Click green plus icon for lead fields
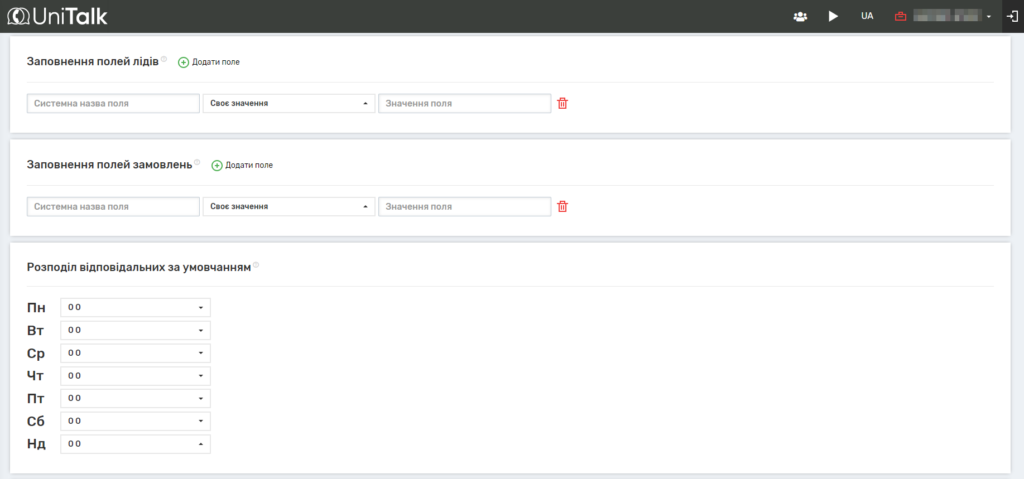The height and width of the screenshot is (479, 1024). pos(183,62)
